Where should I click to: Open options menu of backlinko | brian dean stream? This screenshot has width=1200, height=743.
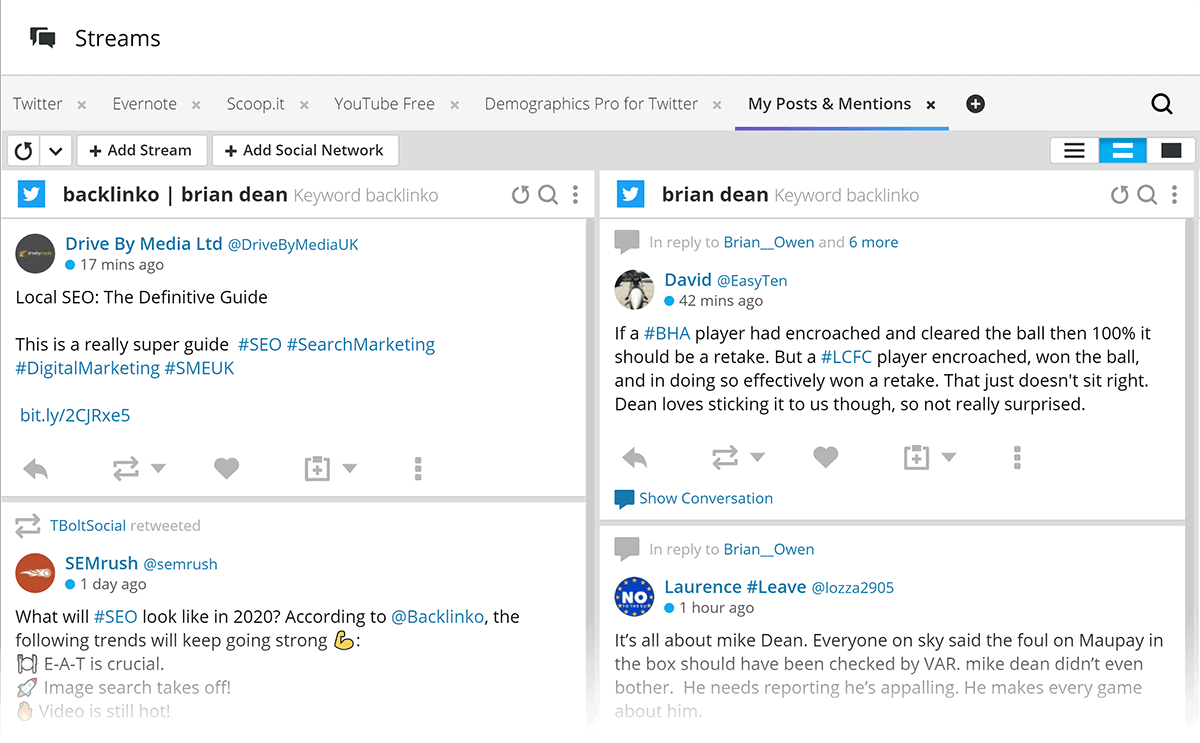click(575, 195)
